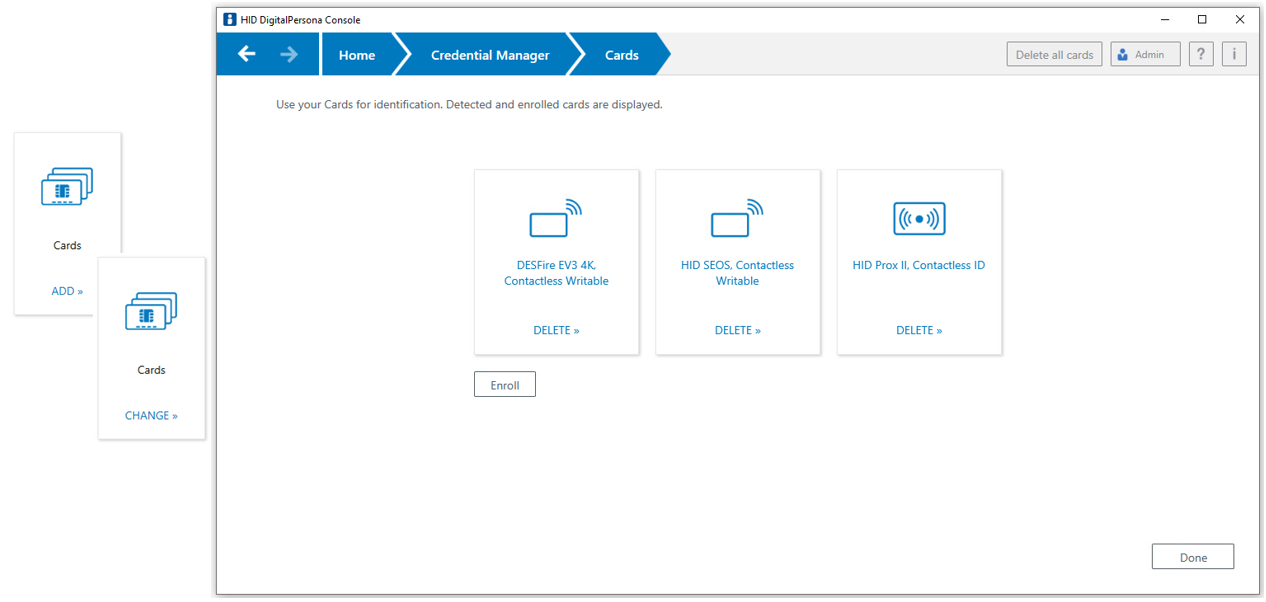Click the Enroll button
The image size is (1266, 602).
505,385
